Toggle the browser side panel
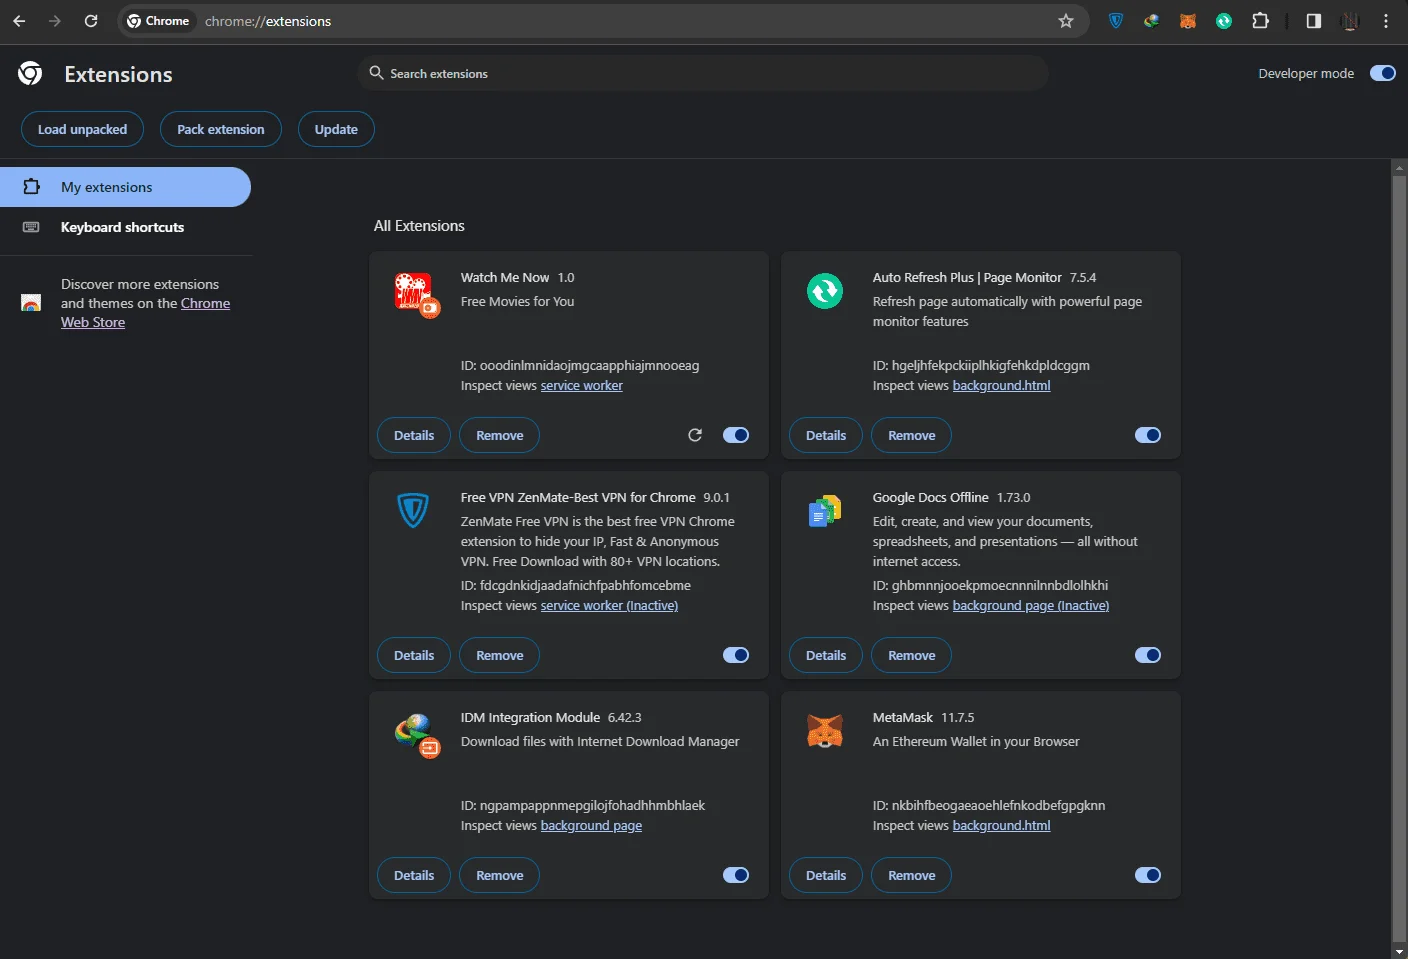 [1314, 21]
